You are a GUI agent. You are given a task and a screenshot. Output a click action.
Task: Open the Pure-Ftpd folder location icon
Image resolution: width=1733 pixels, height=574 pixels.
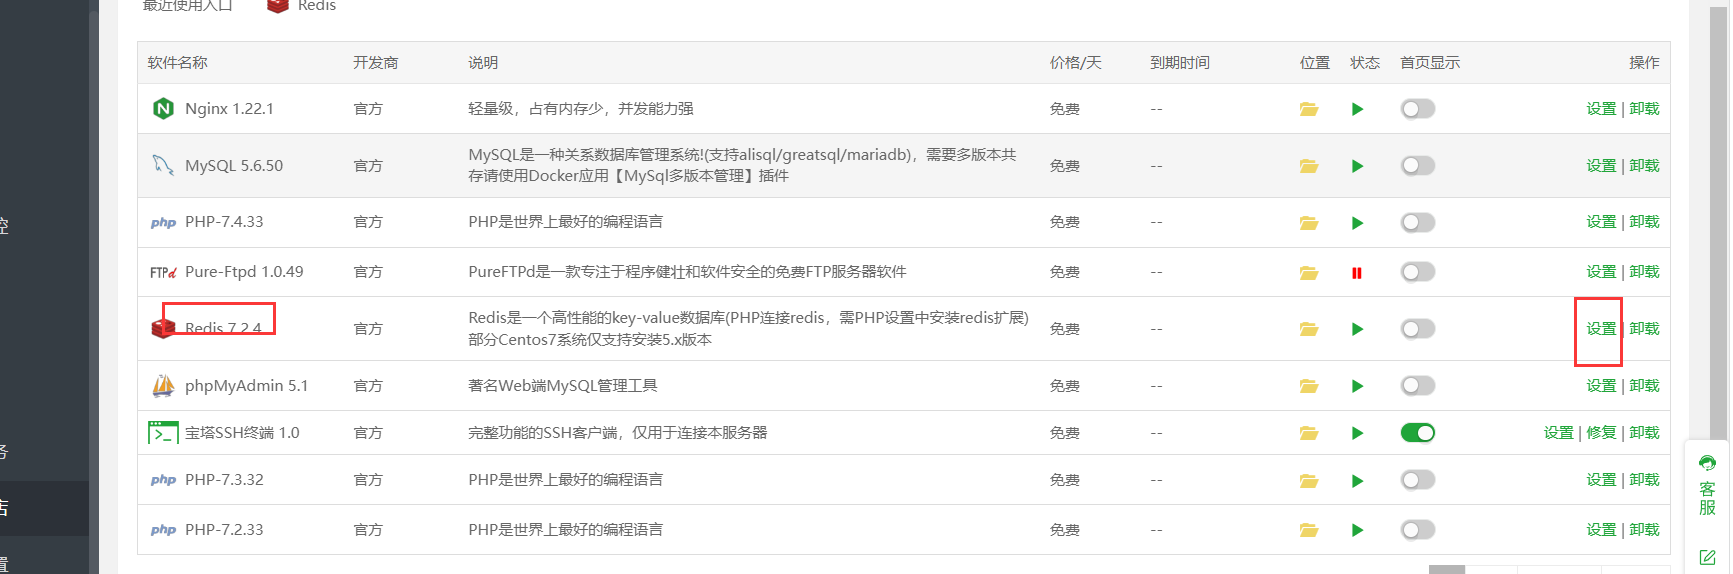click(1308, 272)
